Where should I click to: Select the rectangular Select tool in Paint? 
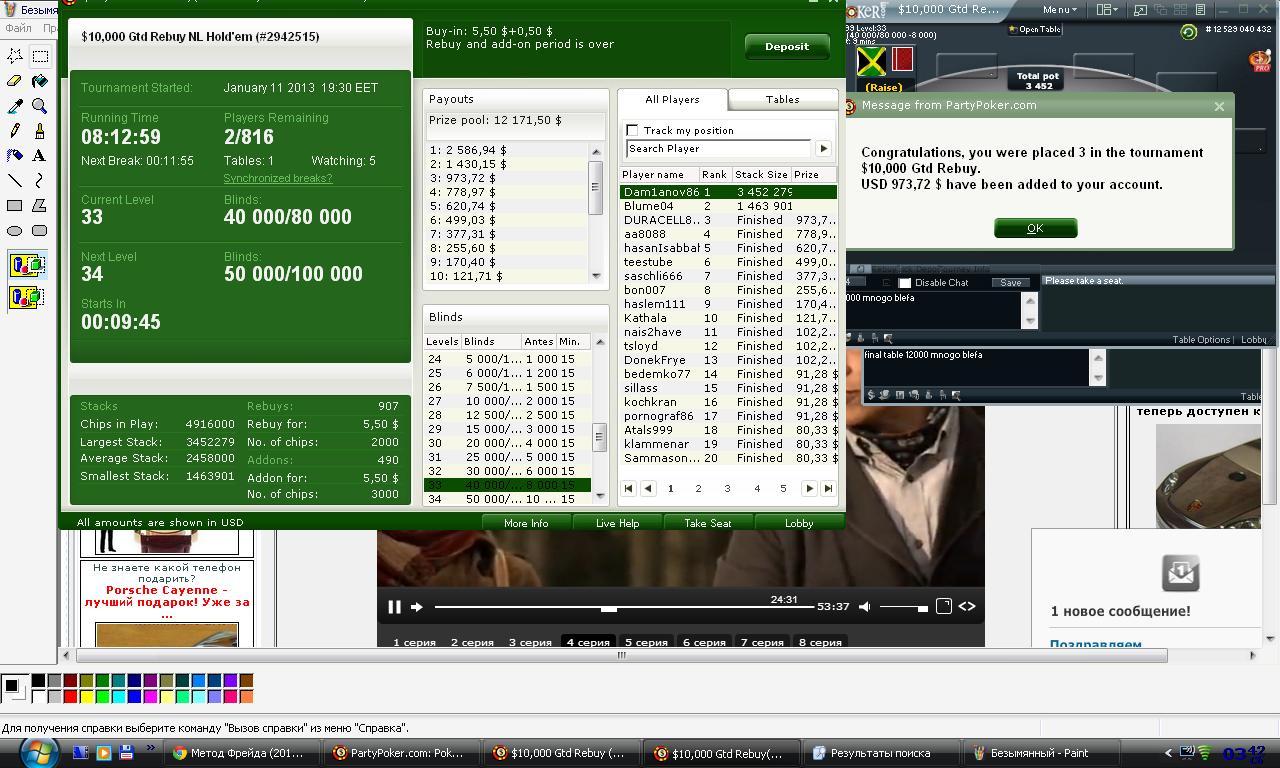click(40, 56)
